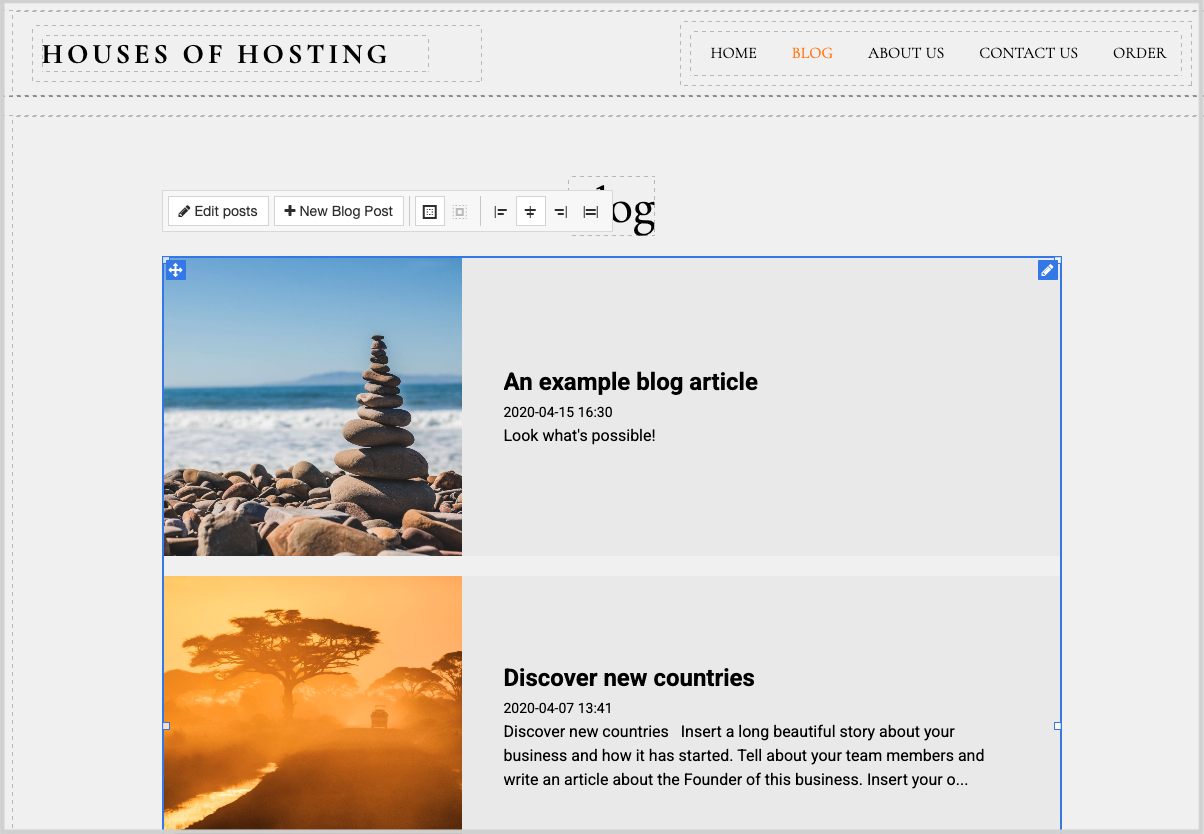This screenshot has width=1204, height=834.
Task: Click the Edit posts button
Action: pos(218,211)
